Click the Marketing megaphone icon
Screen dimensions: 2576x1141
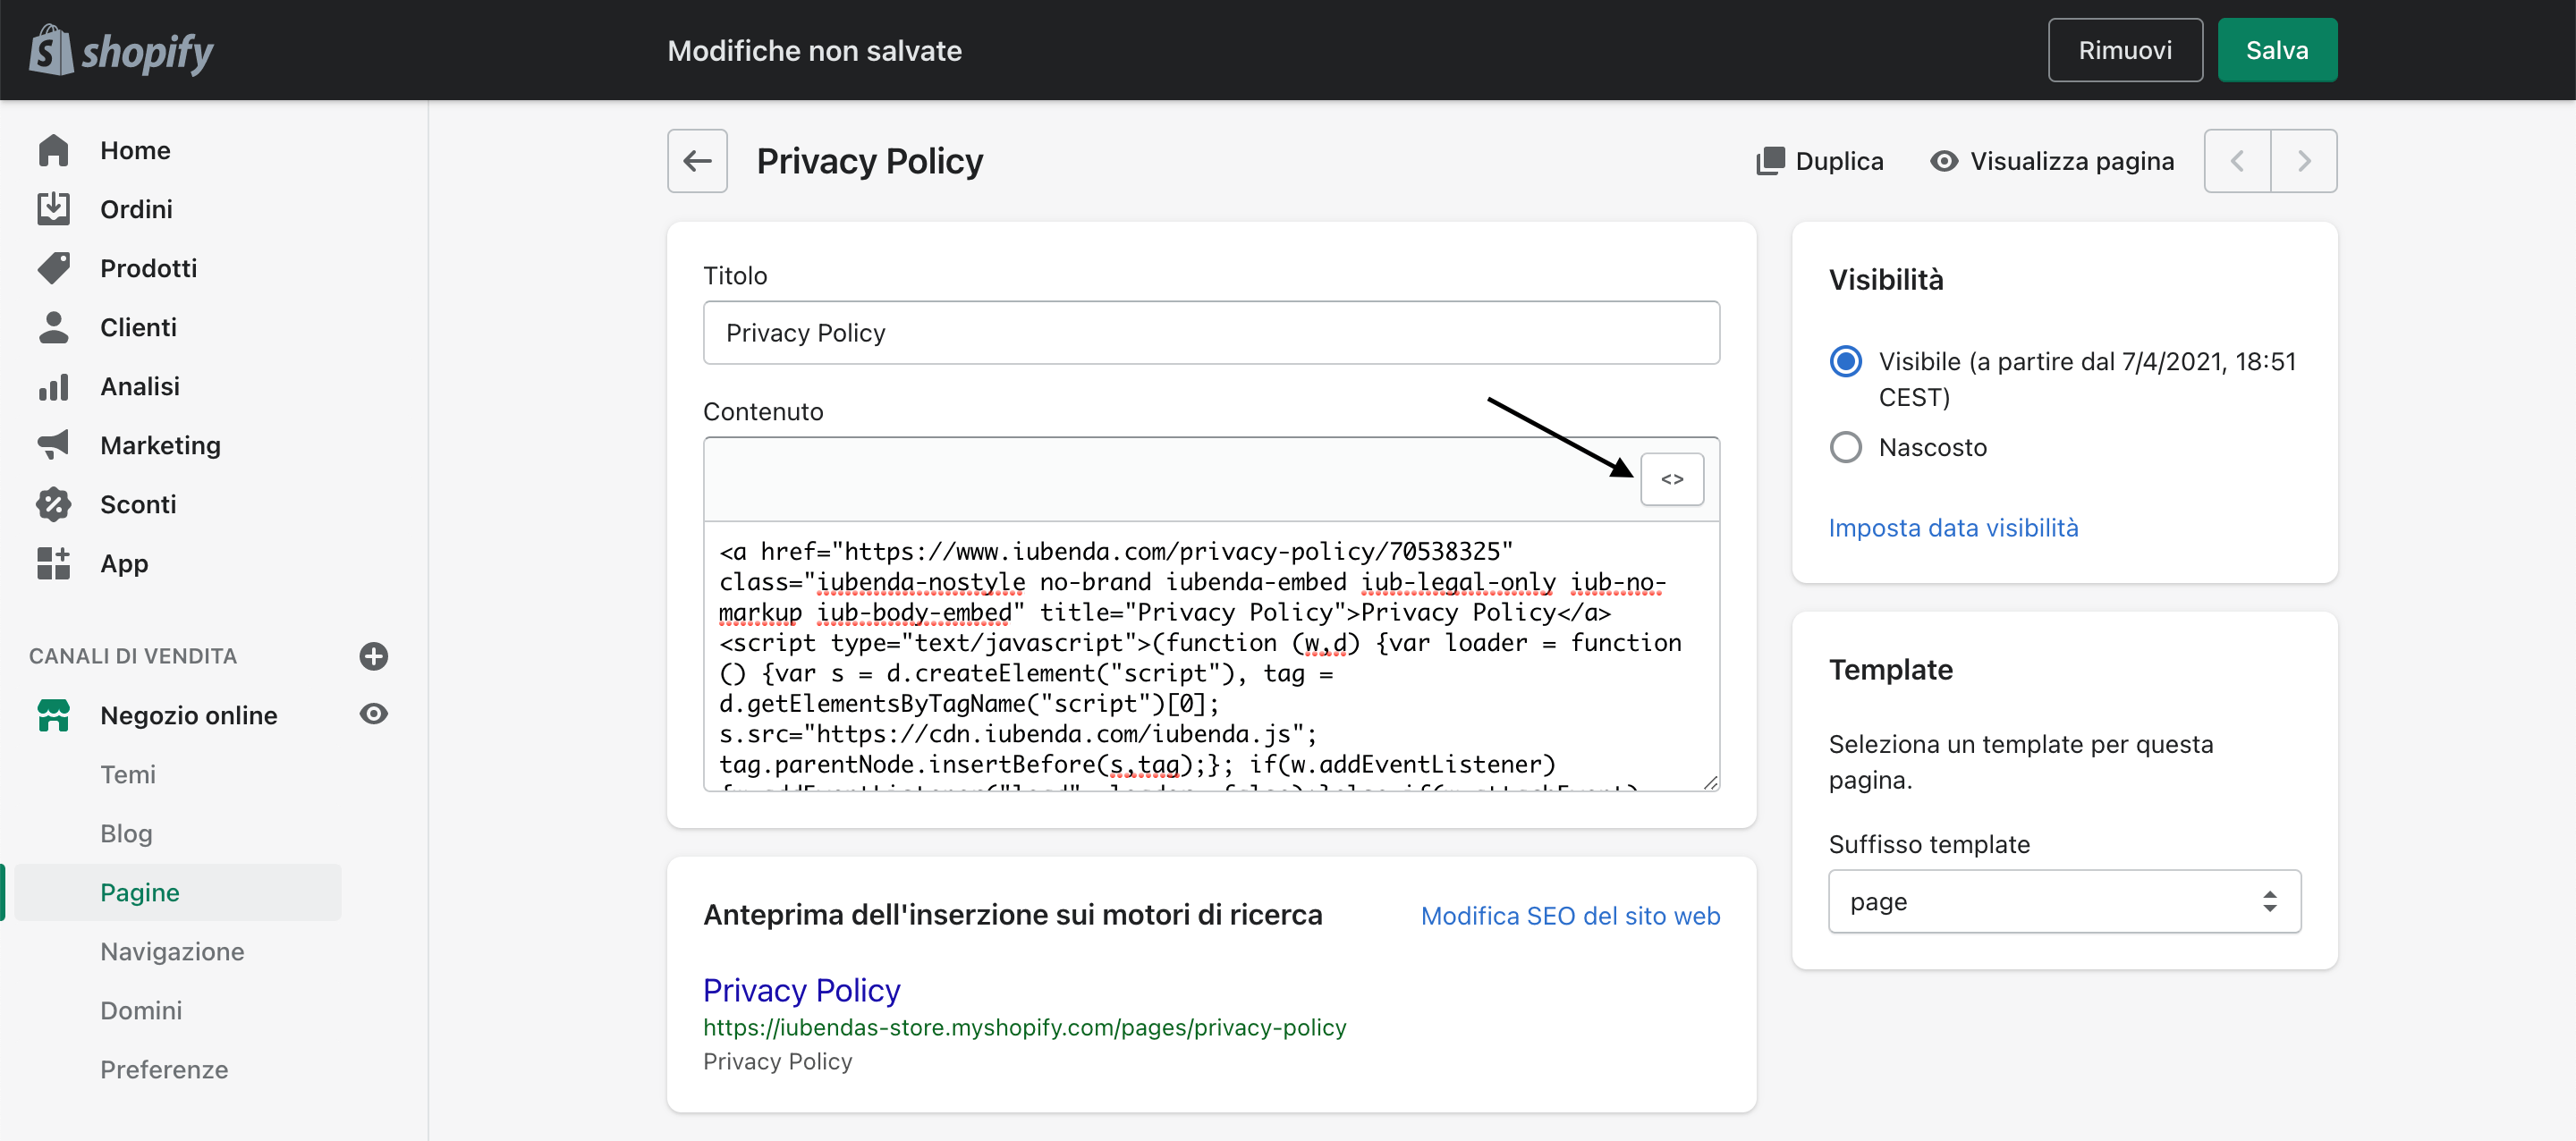54,445
